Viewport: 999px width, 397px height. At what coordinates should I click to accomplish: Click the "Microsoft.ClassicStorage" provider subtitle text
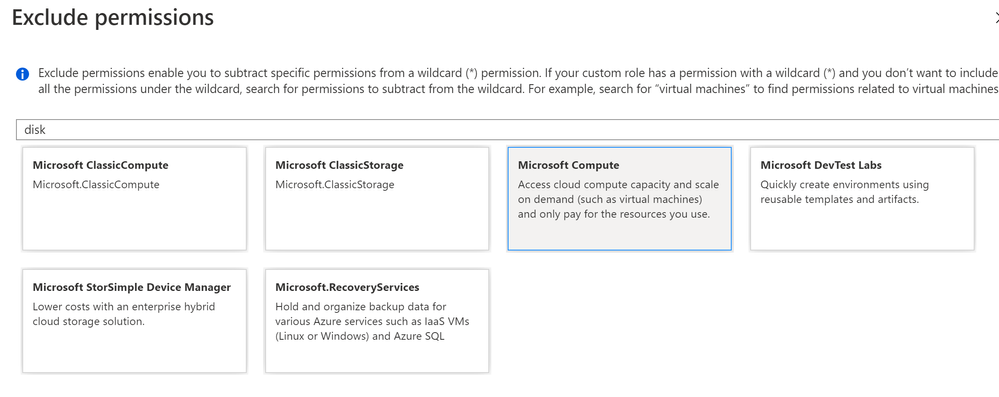pyautogui.click(x=335, y=185)
